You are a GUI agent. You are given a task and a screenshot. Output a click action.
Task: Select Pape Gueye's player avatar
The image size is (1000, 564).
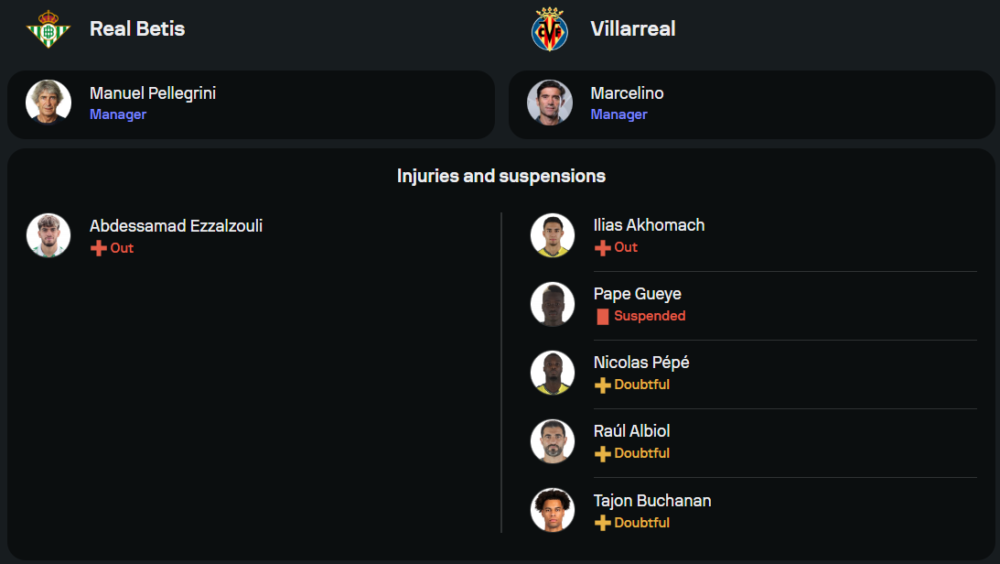pos(552,304)
